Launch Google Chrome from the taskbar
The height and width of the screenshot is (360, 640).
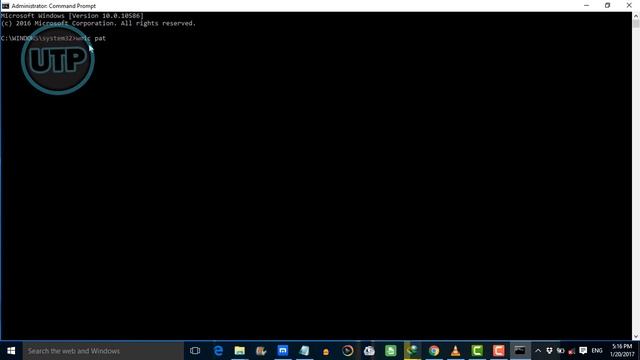tap(434, 351)
